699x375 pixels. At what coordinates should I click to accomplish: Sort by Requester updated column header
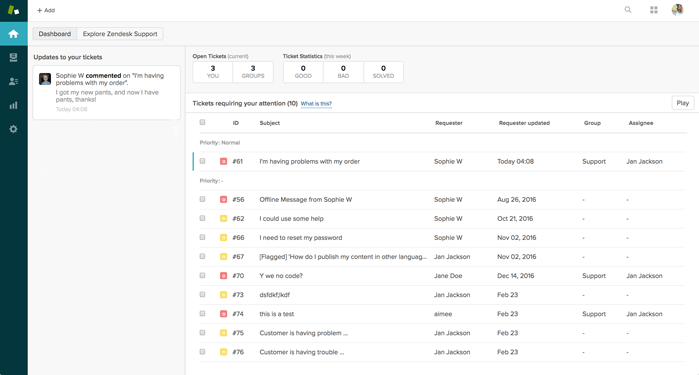tap(524, 123)
